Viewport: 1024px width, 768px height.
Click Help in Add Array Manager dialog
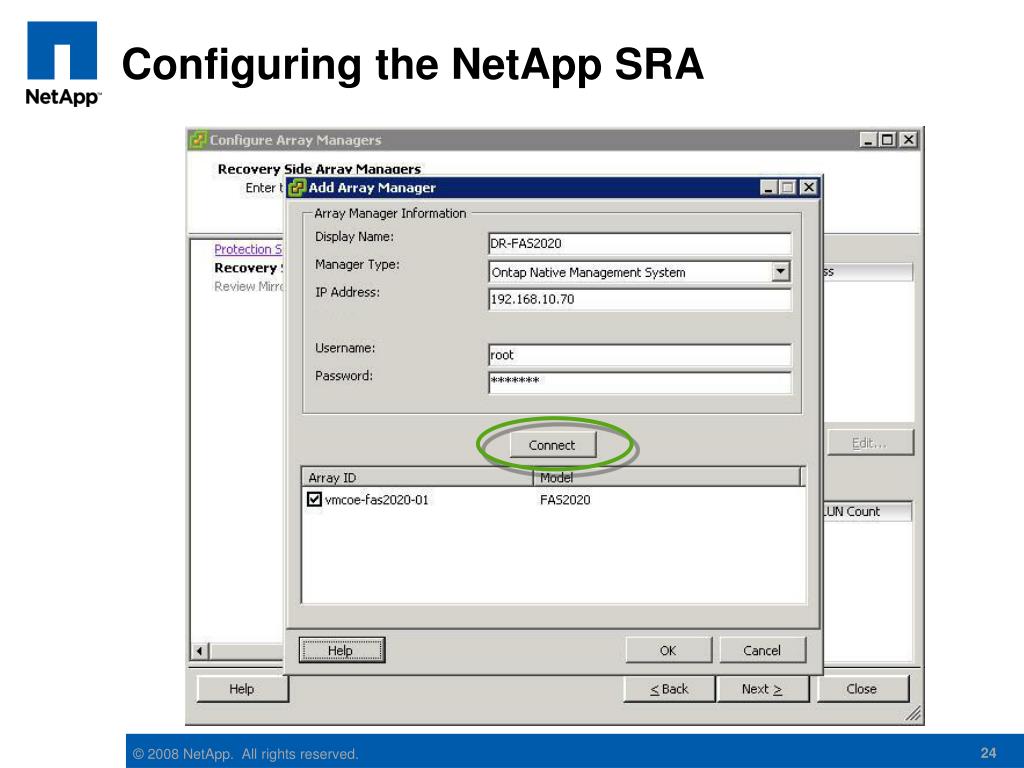(x=341, y=651)
